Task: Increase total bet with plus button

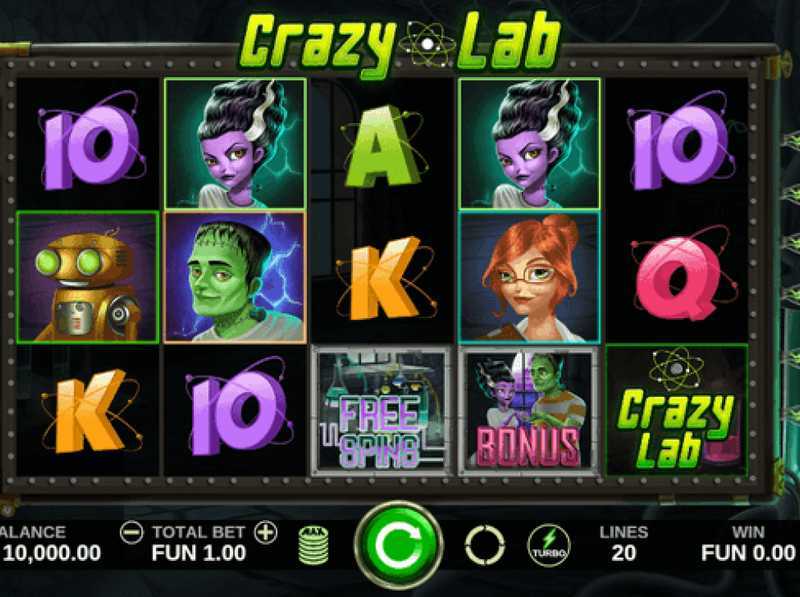Action: tap(266, 533)
